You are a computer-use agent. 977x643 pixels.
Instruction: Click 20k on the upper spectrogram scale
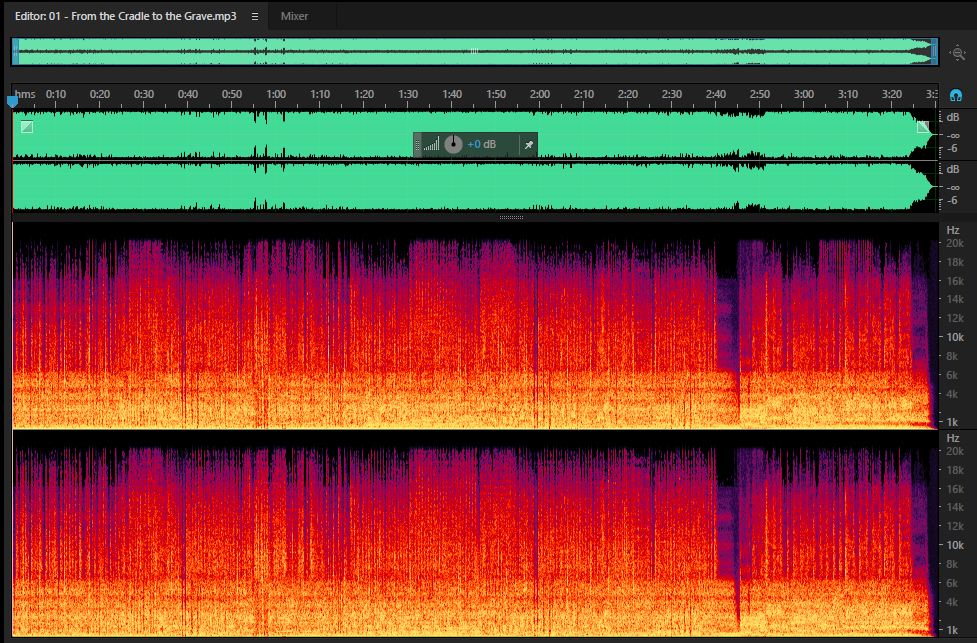(x=955, y=243)
